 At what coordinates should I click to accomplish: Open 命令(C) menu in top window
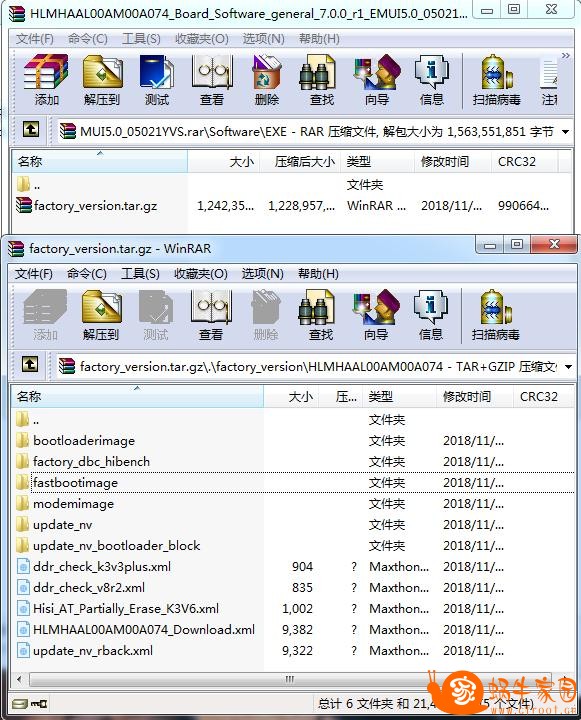(87, 39)
